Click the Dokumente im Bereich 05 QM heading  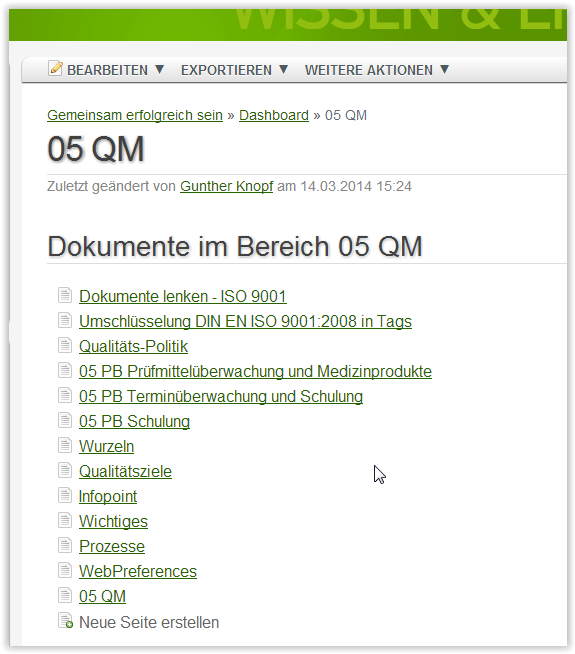[235, 247]
